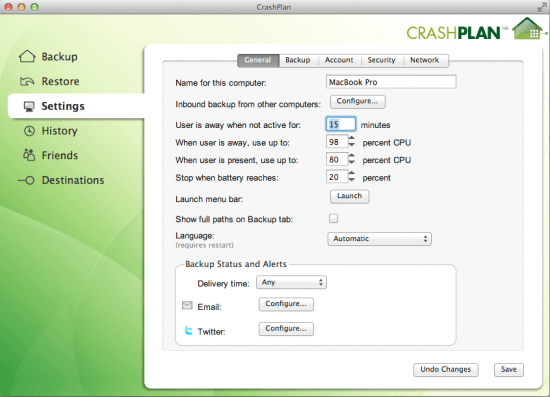Click the Settings monitor icon in sidebar
The image size is (550, 397).
point(29,106)
